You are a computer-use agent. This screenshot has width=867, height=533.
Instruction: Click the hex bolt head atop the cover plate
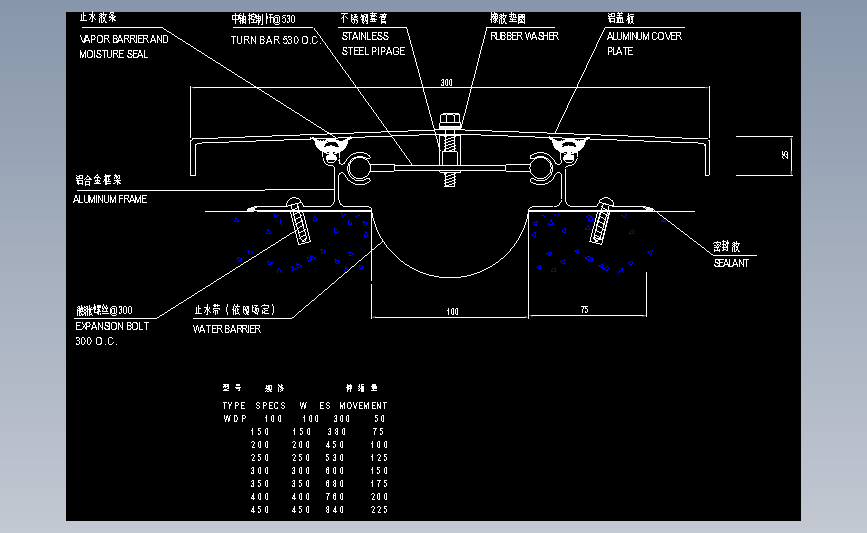(450, 120)
